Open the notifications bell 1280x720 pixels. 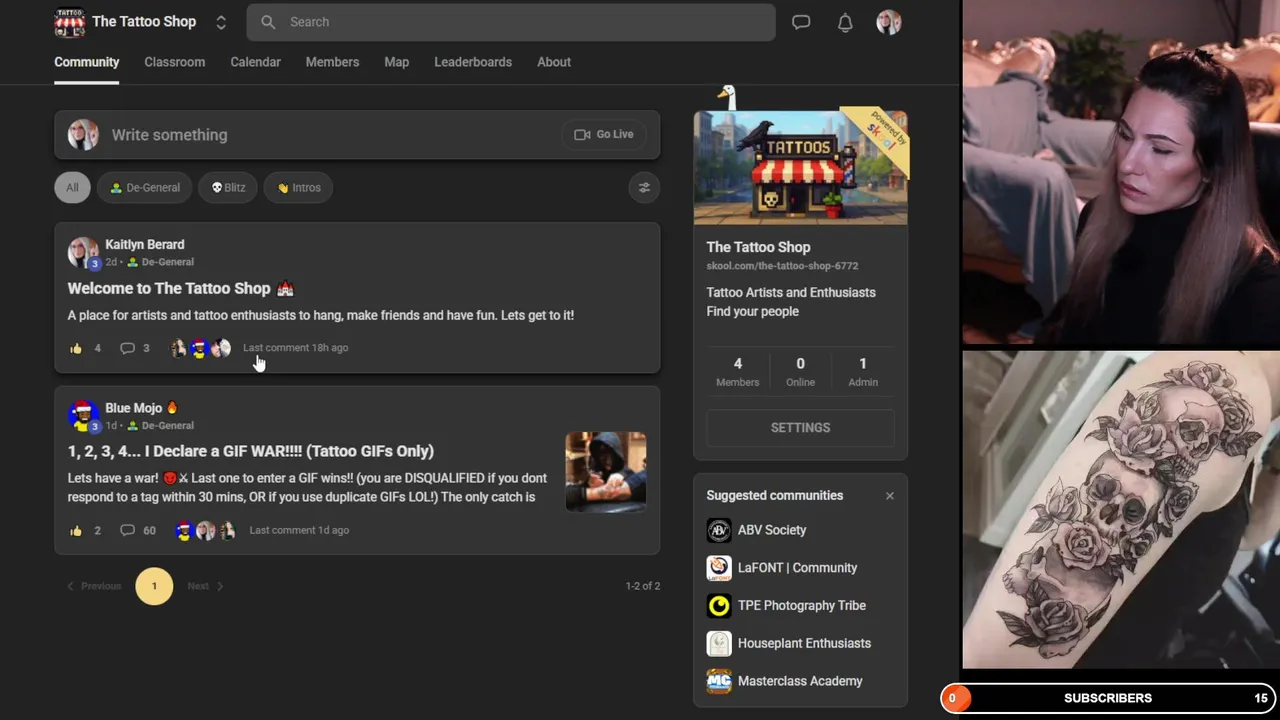tap(845, 22)
